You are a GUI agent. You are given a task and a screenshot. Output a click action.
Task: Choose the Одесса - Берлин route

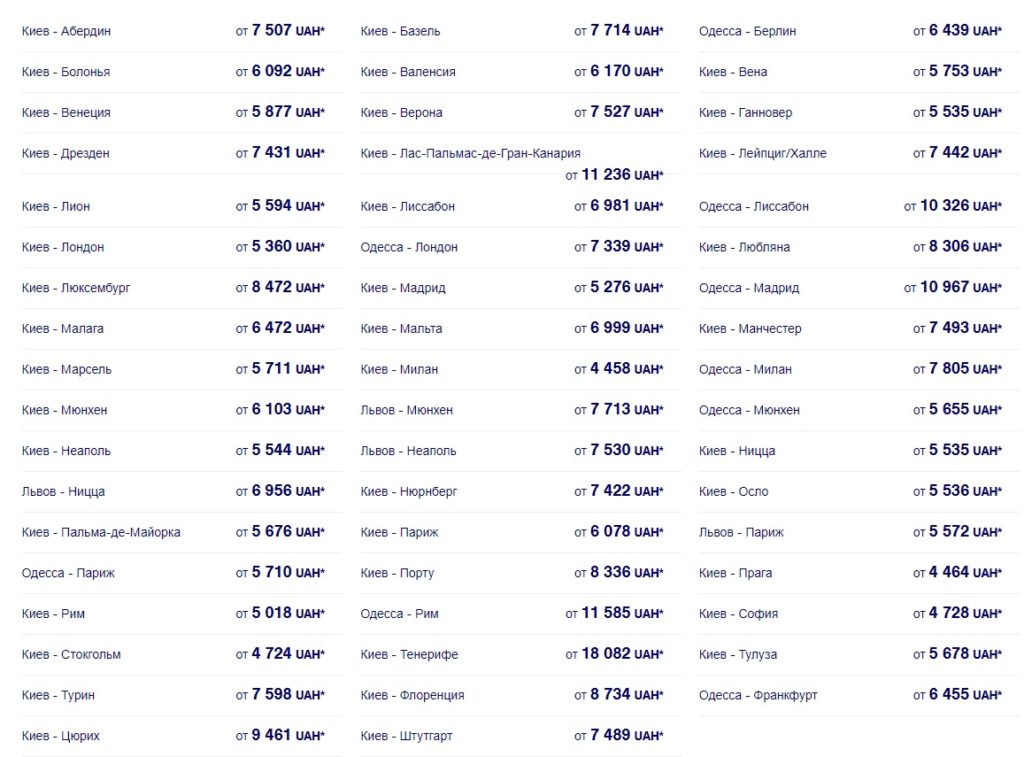(x=747, y=31)
